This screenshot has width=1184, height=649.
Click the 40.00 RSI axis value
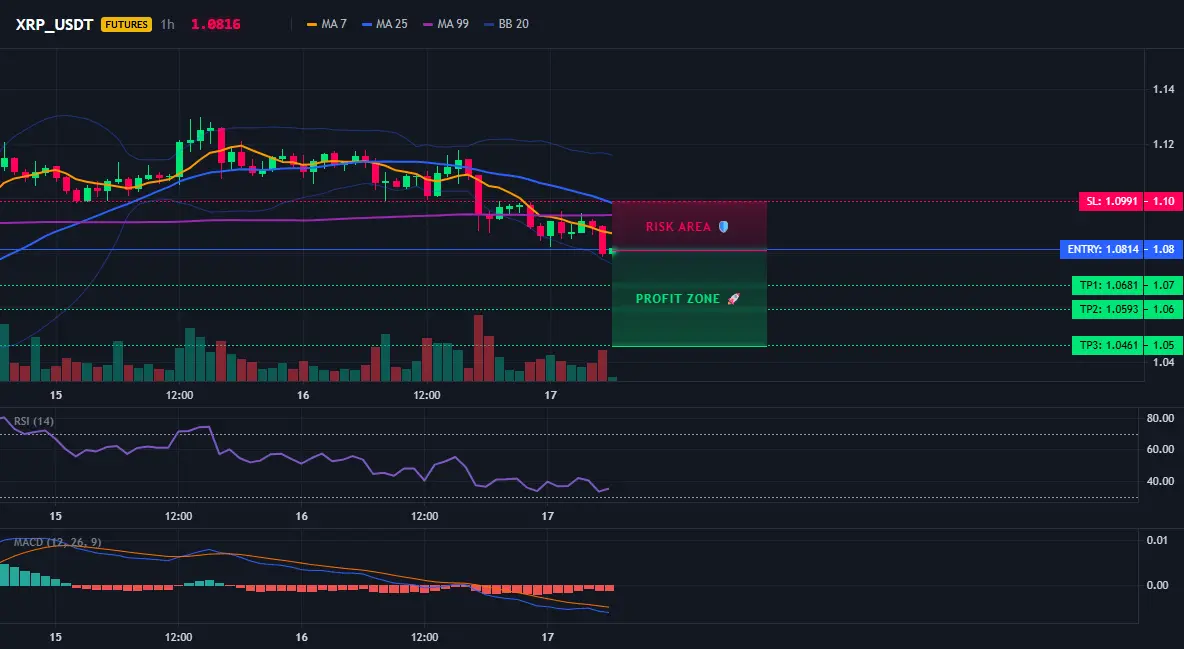[x=1160, y=481]
